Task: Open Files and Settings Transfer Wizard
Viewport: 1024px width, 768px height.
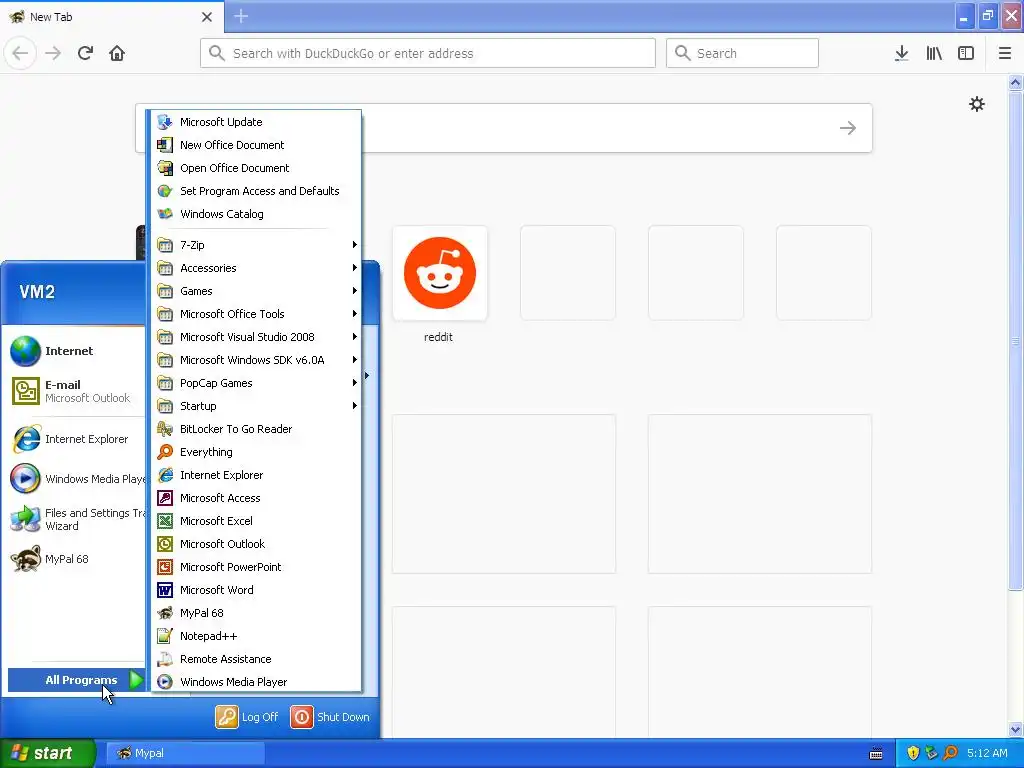Action: coord(76,519)
